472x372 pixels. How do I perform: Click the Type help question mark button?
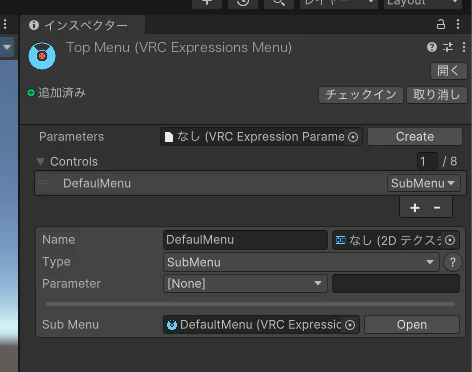[x=453, y=262]
